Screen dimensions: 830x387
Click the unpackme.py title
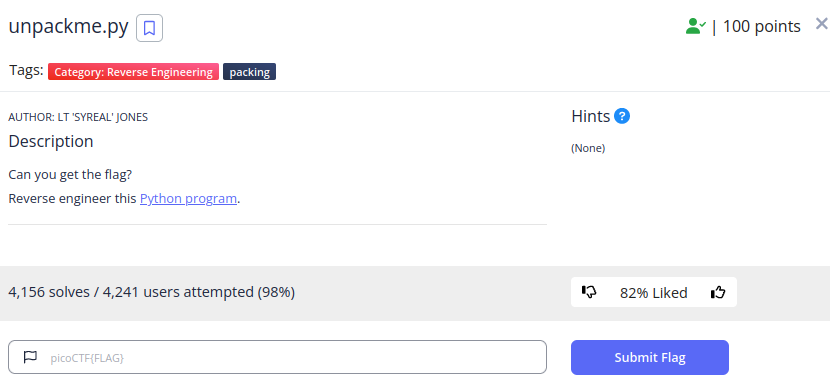click(x=68, y=27)
